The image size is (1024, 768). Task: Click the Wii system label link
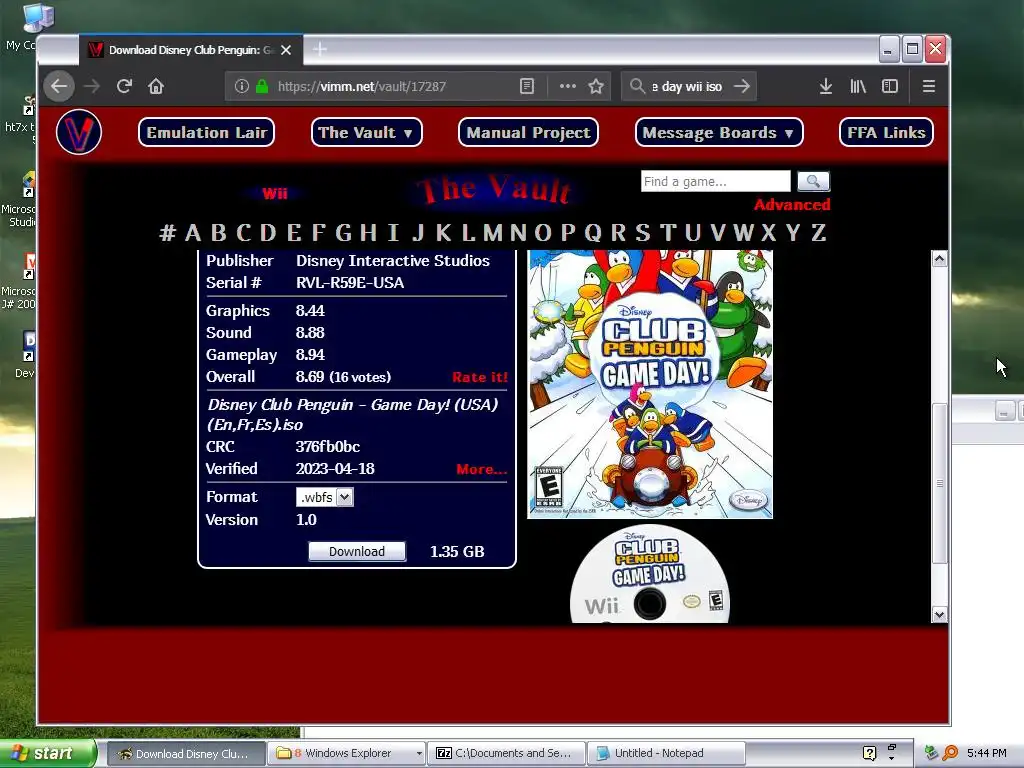274,193
